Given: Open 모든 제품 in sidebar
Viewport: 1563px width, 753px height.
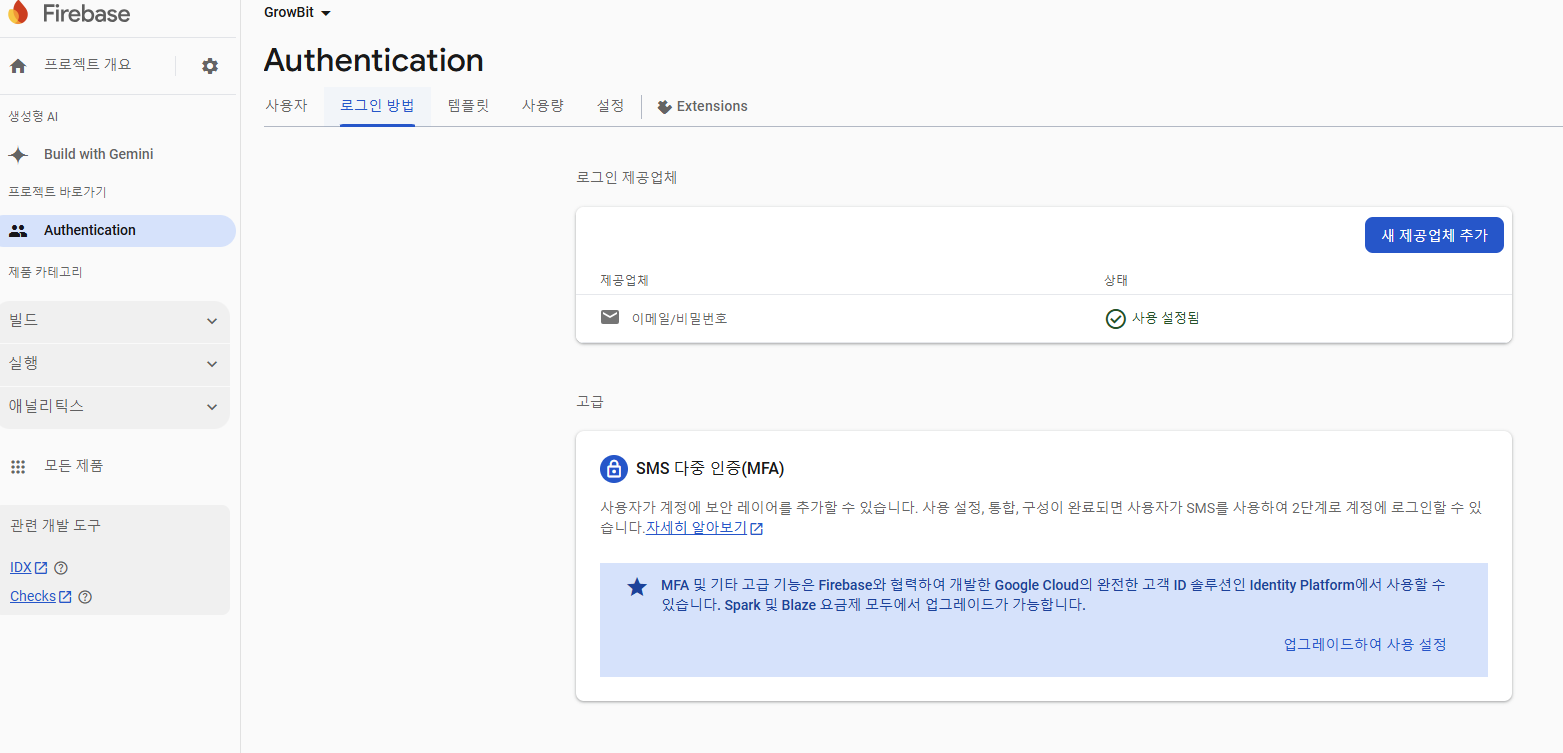Looking at the screenshot, I should click(x=74, y=466).
